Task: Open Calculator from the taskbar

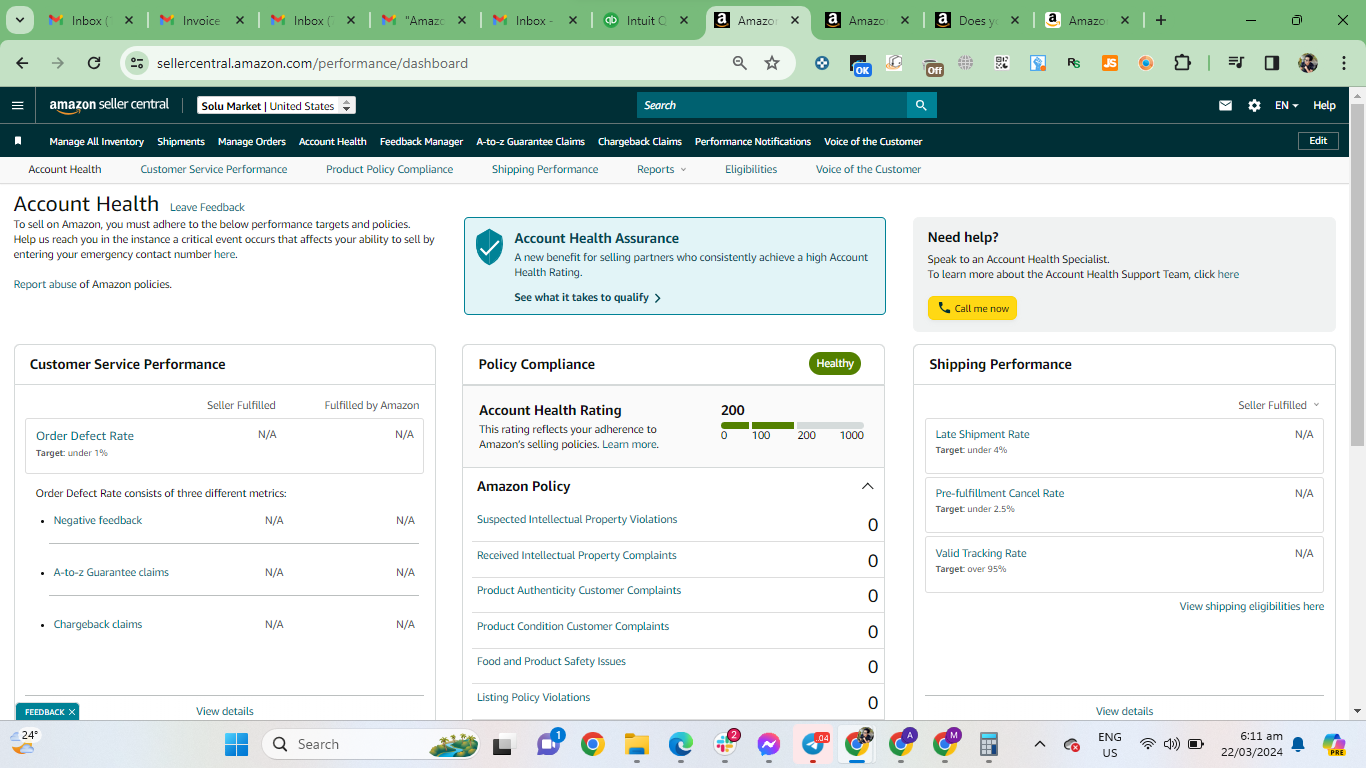Action: point(989,744)
